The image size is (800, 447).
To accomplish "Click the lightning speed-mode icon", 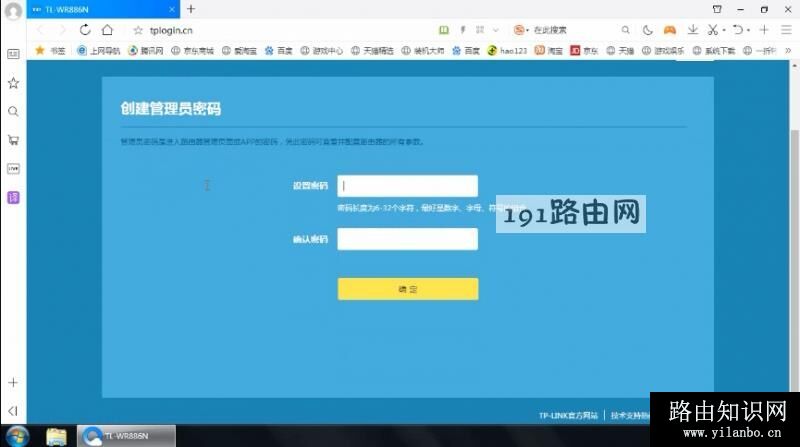I will 463,30.
